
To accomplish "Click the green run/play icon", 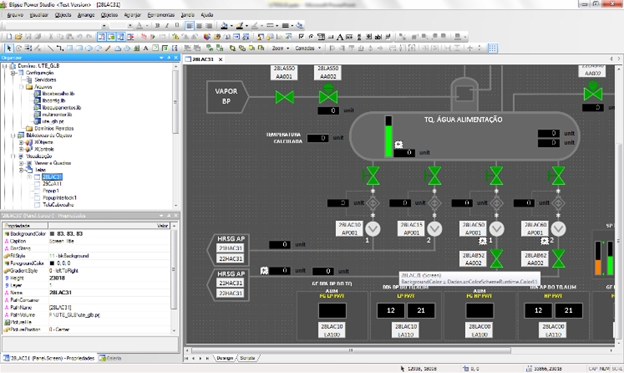I will (x=152, y=37).
